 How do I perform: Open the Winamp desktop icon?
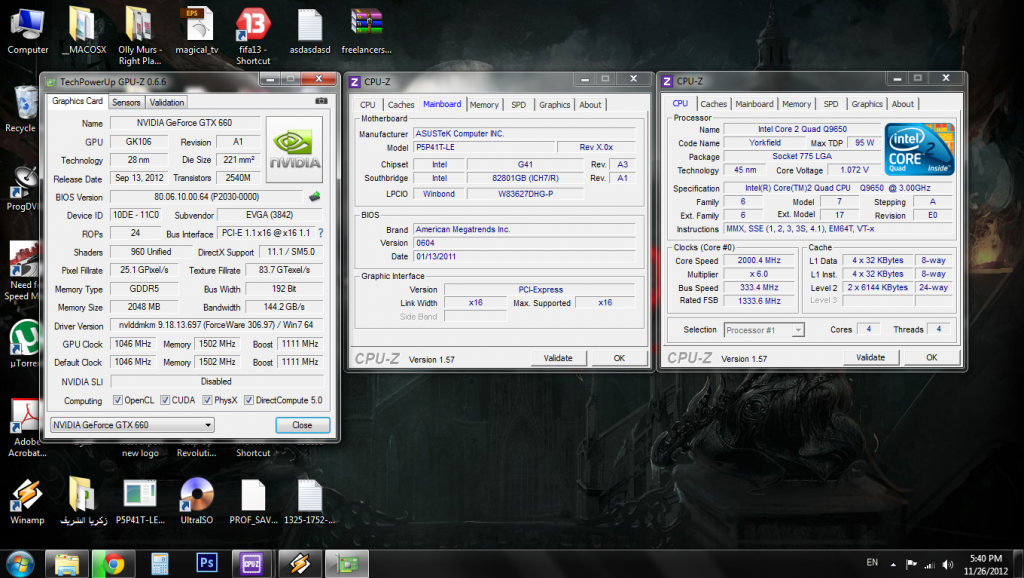coord(27,496)
